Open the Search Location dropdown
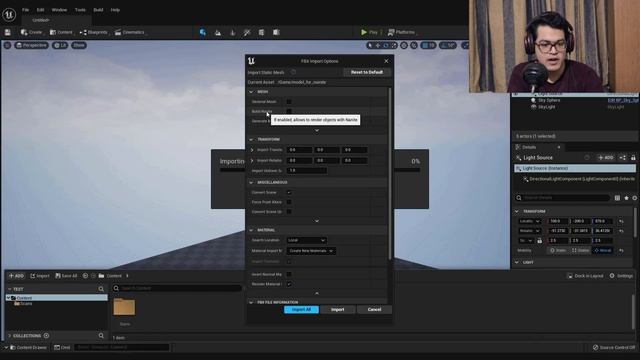Viewport: 640px width, 360px height. coord(307,240)
